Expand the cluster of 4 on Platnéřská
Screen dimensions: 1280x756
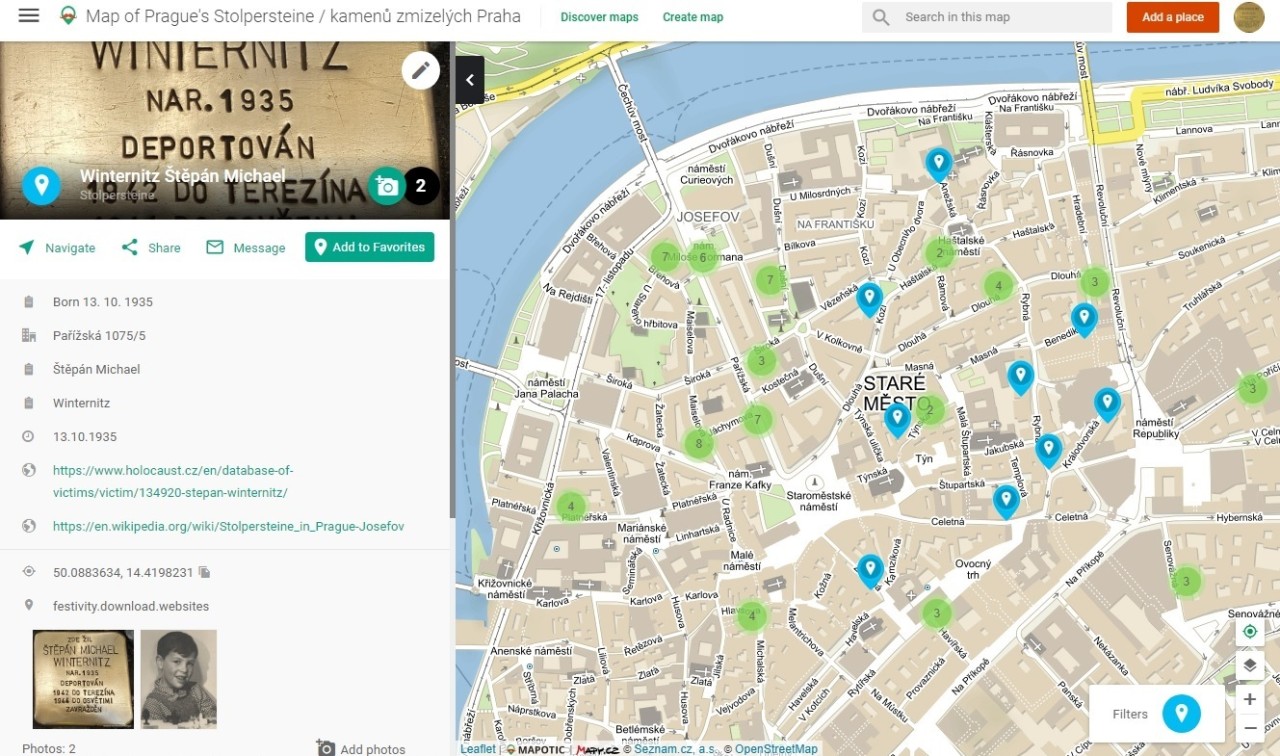click(571, 507)
